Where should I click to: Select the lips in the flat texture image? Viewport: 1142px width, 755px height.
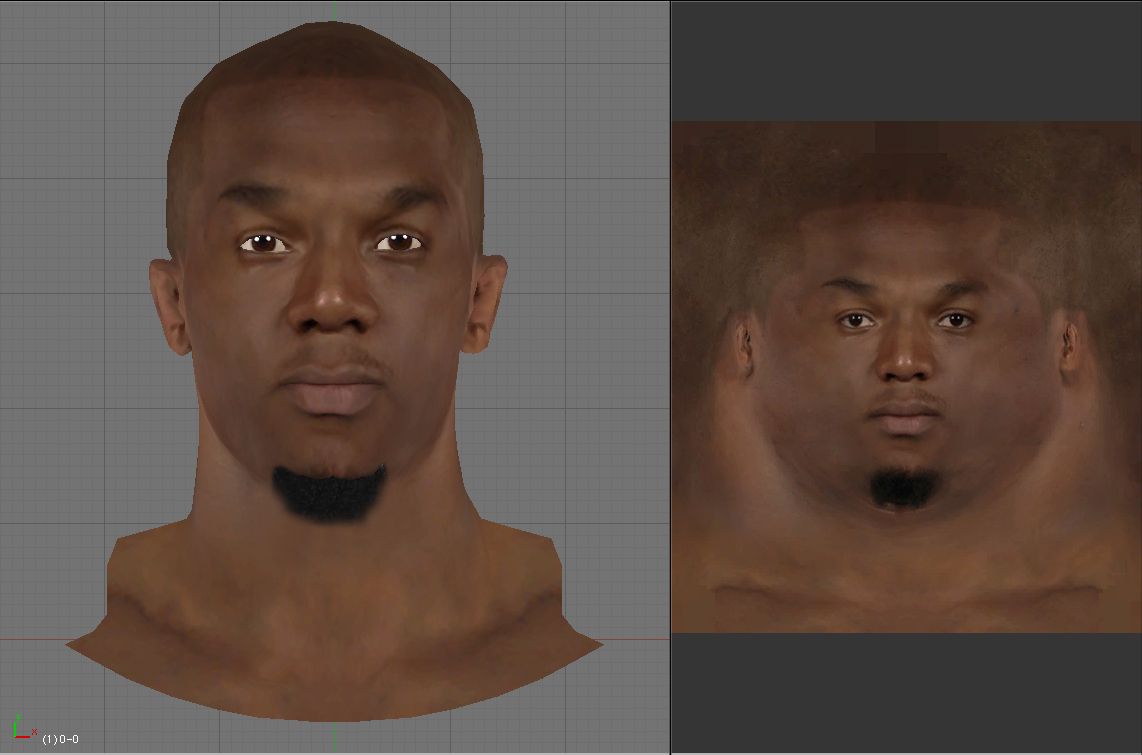pos(904,420)
